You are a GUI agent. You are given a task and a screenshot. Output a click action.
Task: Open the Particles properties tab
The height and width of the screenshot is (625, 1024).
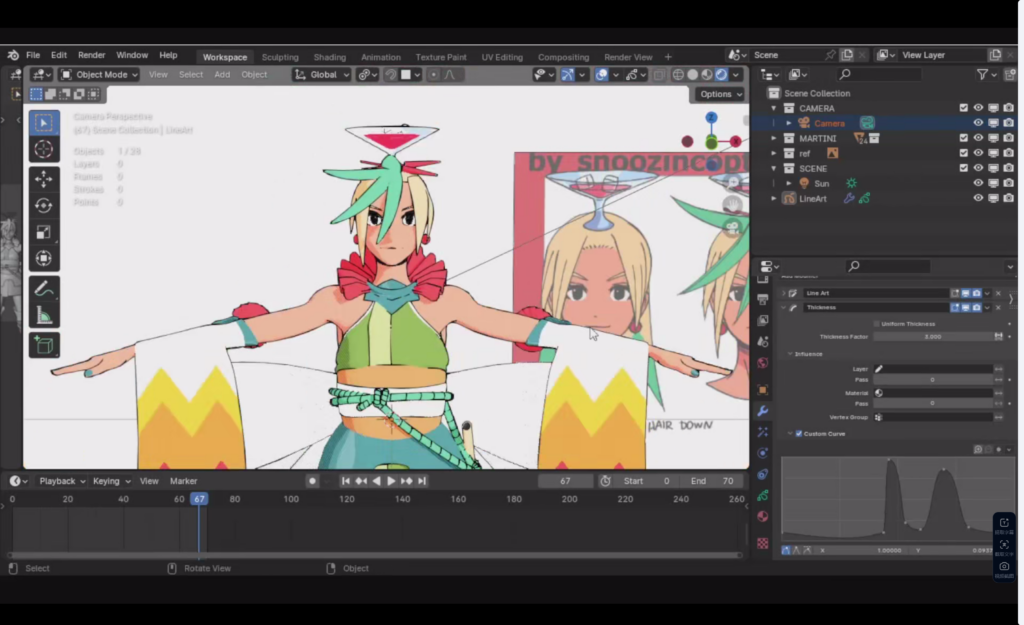tap(762, 432)
